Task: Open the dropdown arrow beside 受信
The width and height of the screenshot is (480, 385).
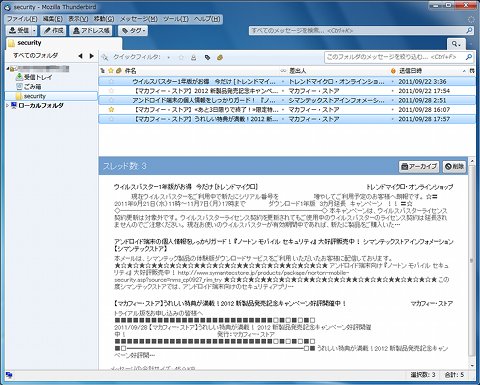Action: click(34, 31)
